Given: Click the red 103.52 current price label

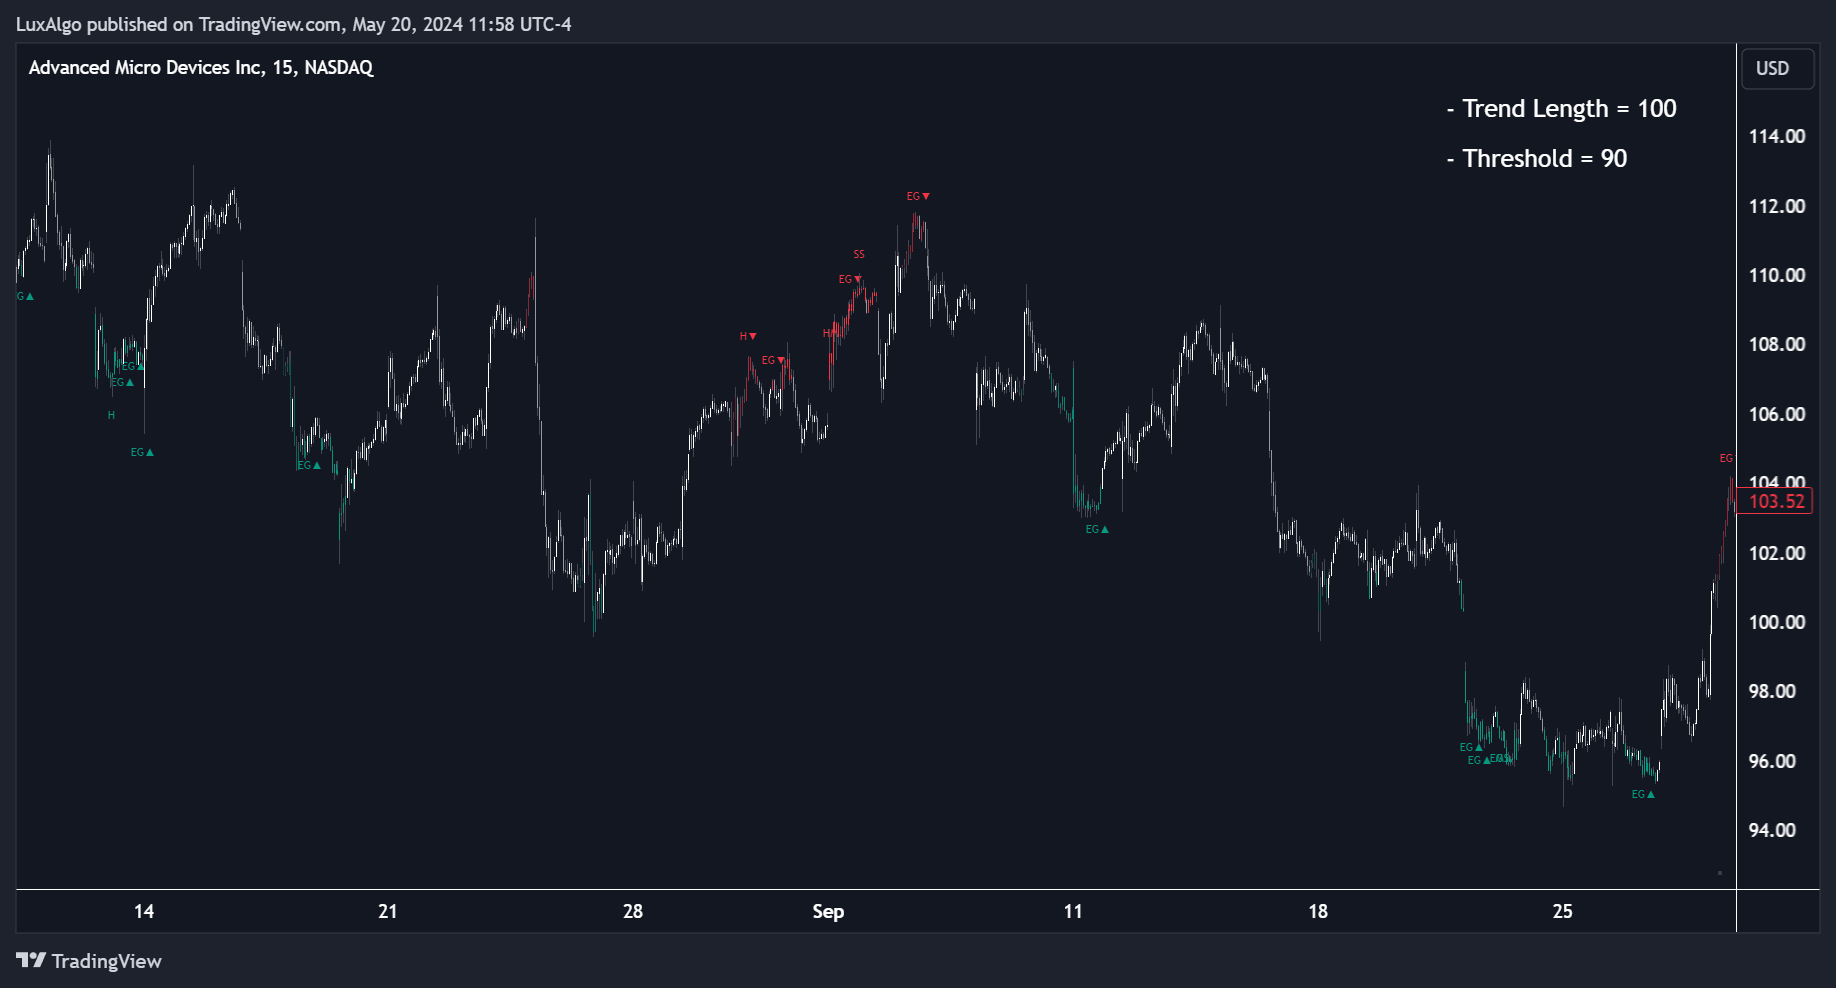Looking at the screenshot, I should click(1776, 501).
